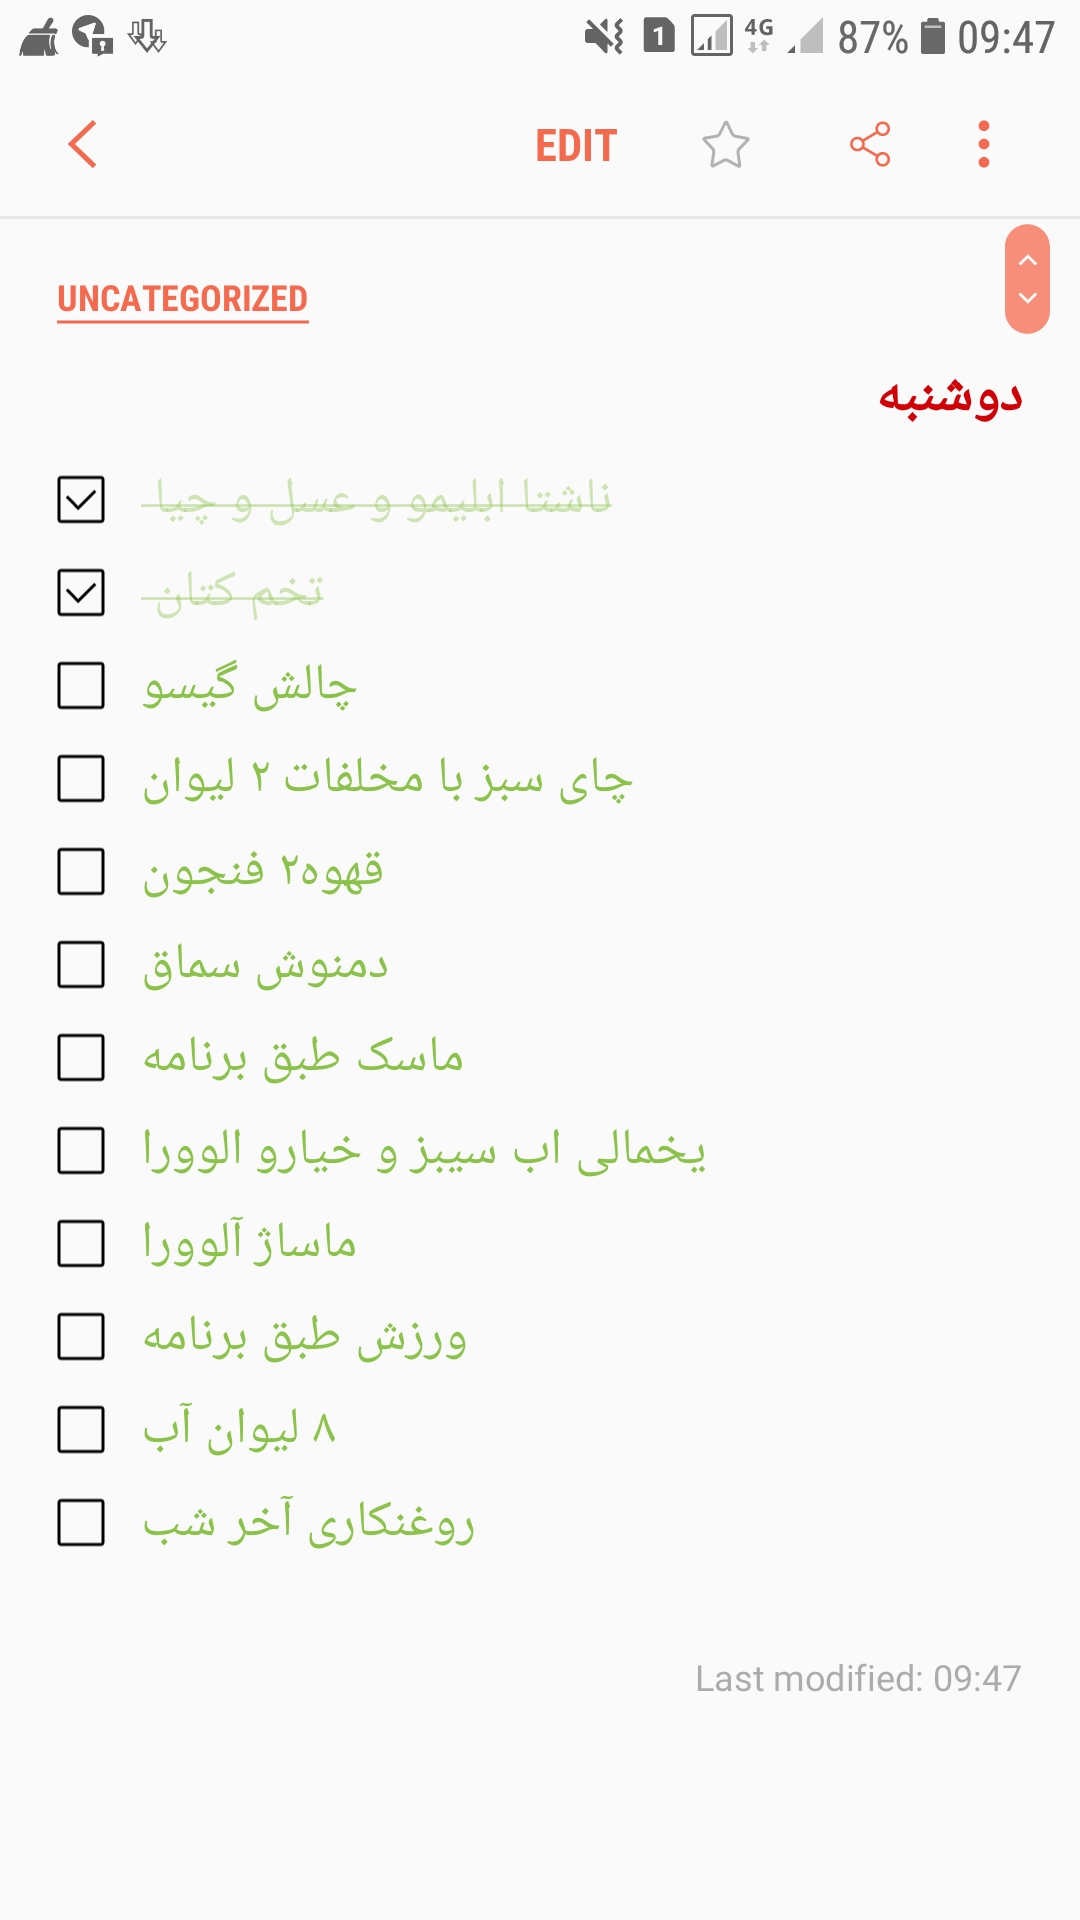Uncheck the تخم کتان checkbox

click(x=81, y=593)
